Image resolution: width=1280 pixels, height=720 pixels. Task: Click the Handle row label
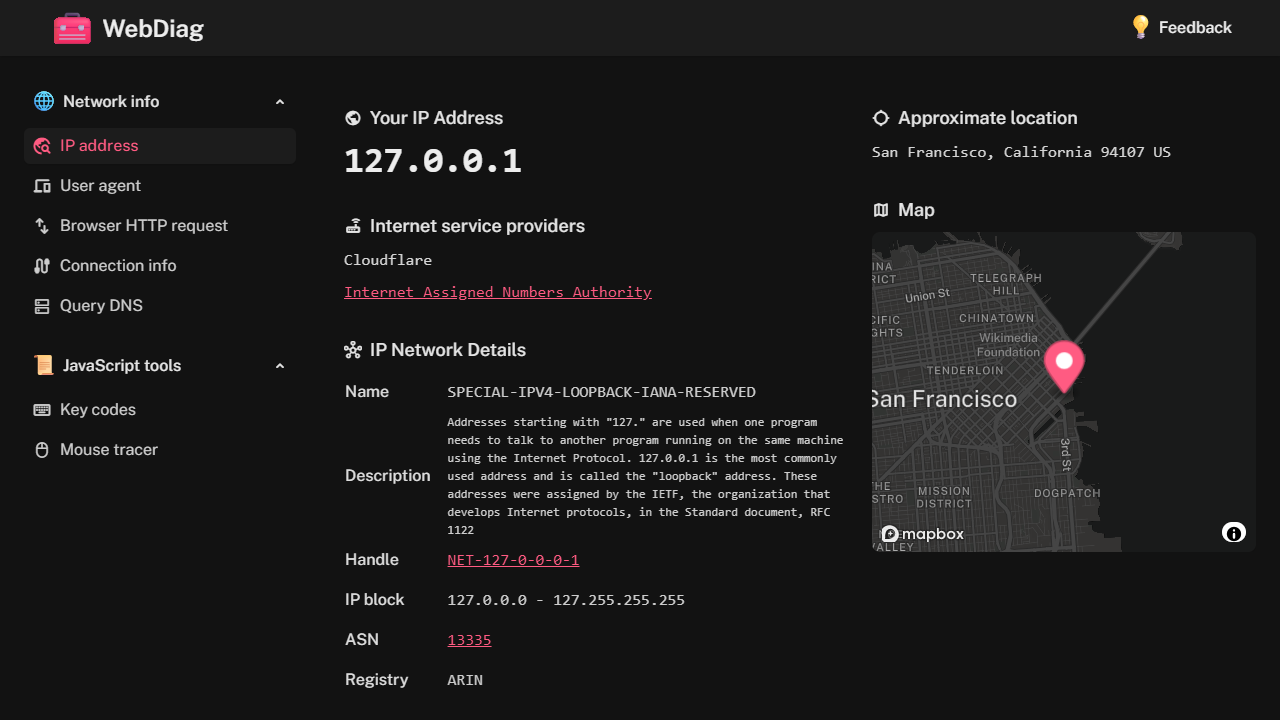[372, 560]
